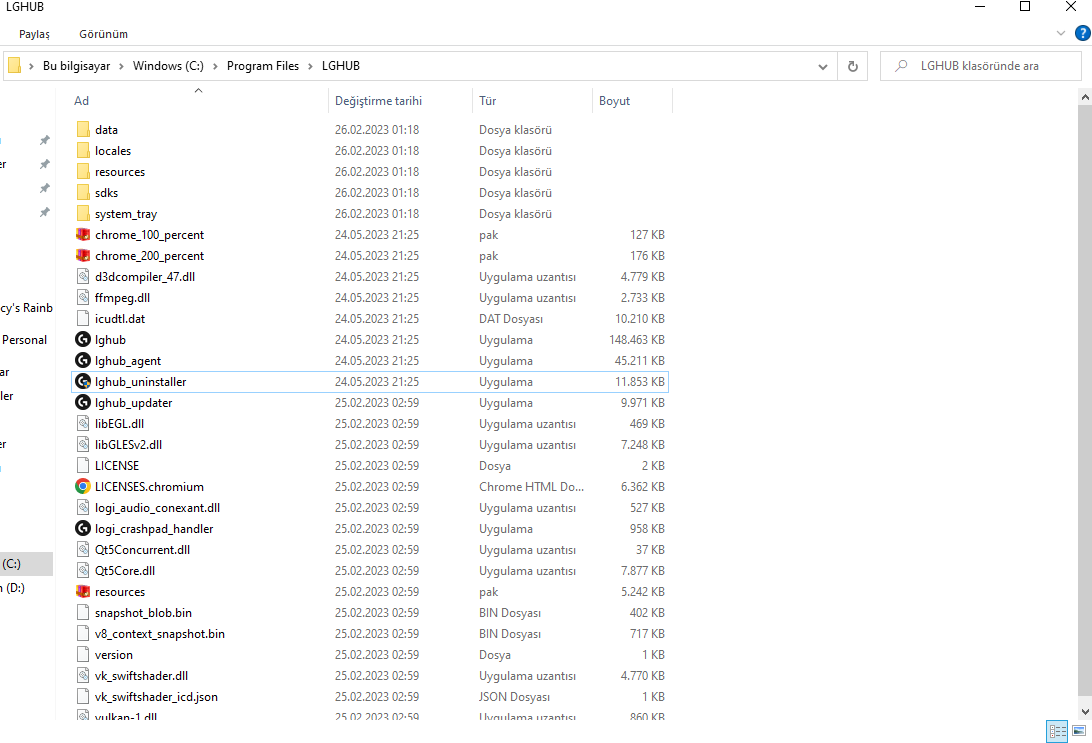Switch to details view layout icon

1057,730
